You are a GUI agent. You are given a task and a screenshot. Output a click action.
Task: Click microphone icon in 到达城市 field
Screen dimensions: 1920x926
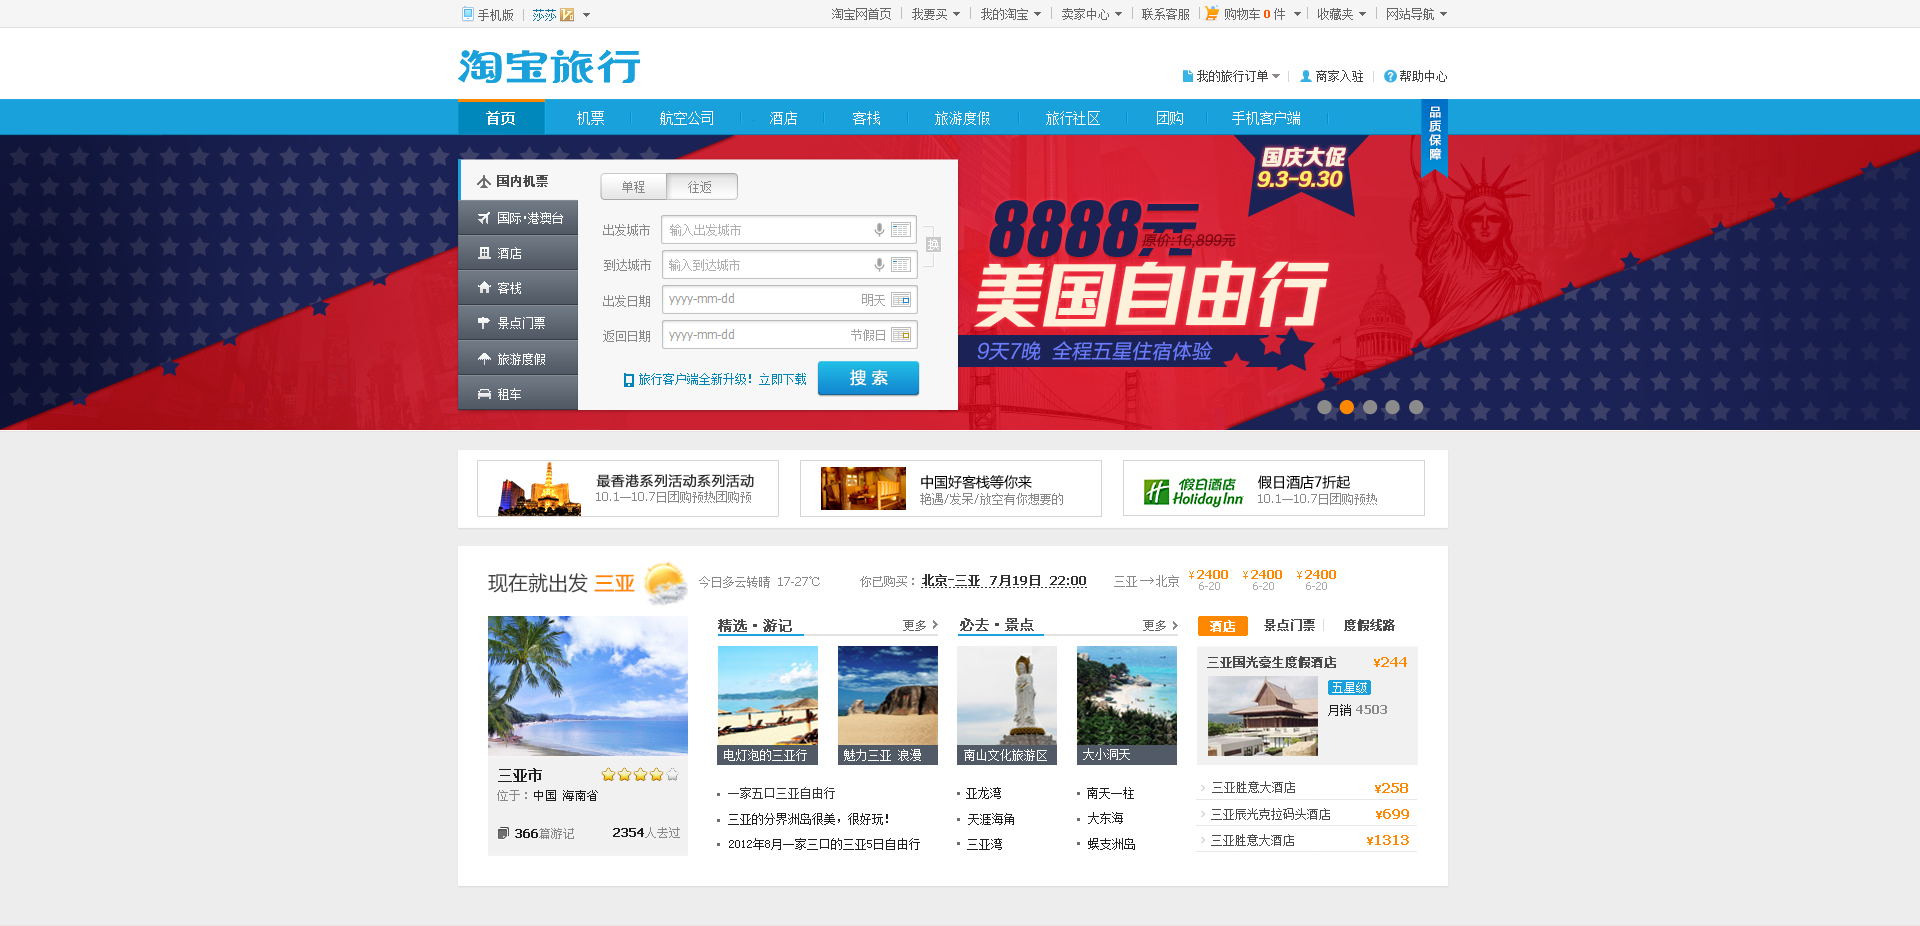879,265
